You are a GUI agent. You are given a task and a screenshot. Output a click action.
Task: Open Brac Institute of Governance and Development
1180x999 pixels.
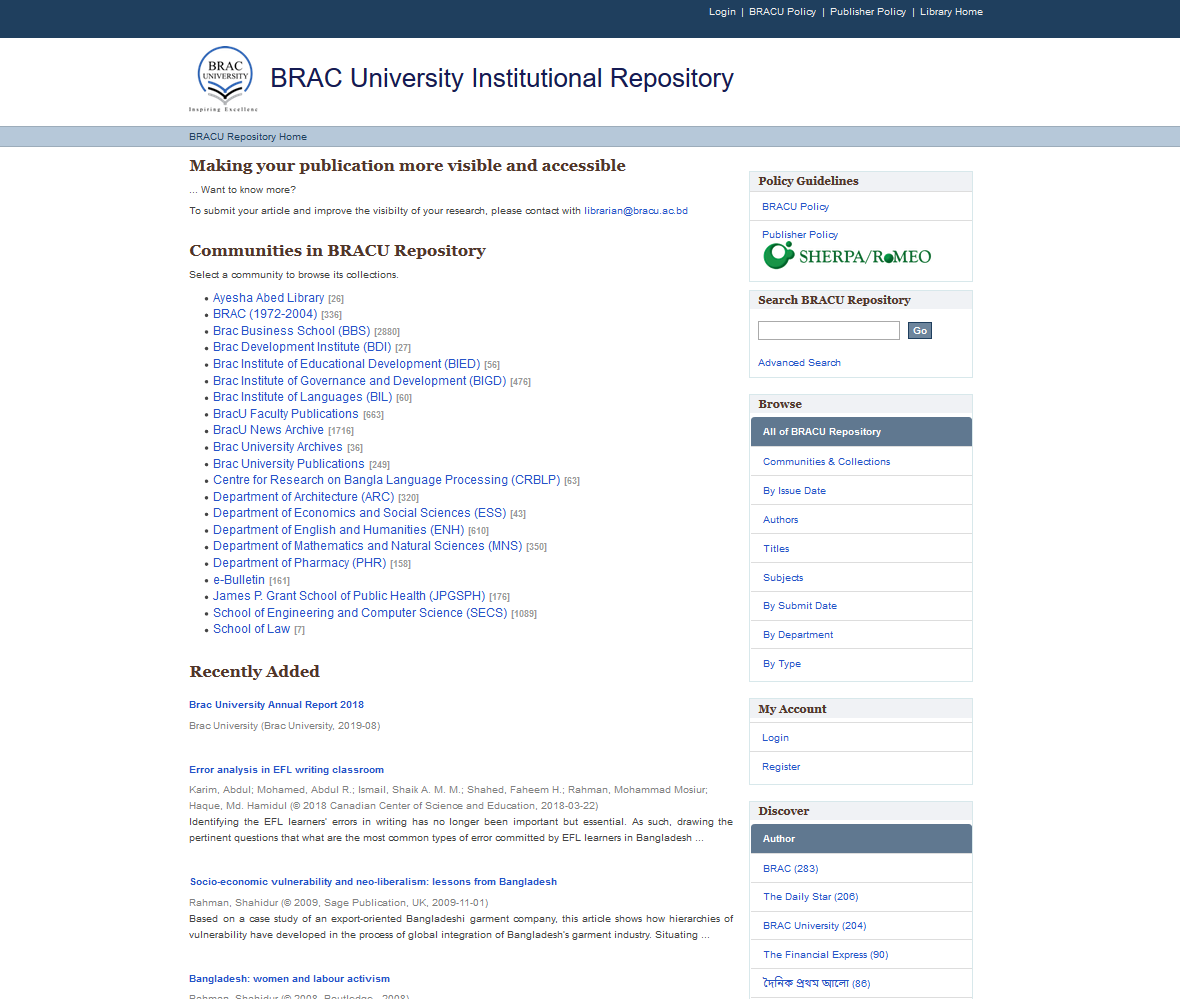click(359, 381)
